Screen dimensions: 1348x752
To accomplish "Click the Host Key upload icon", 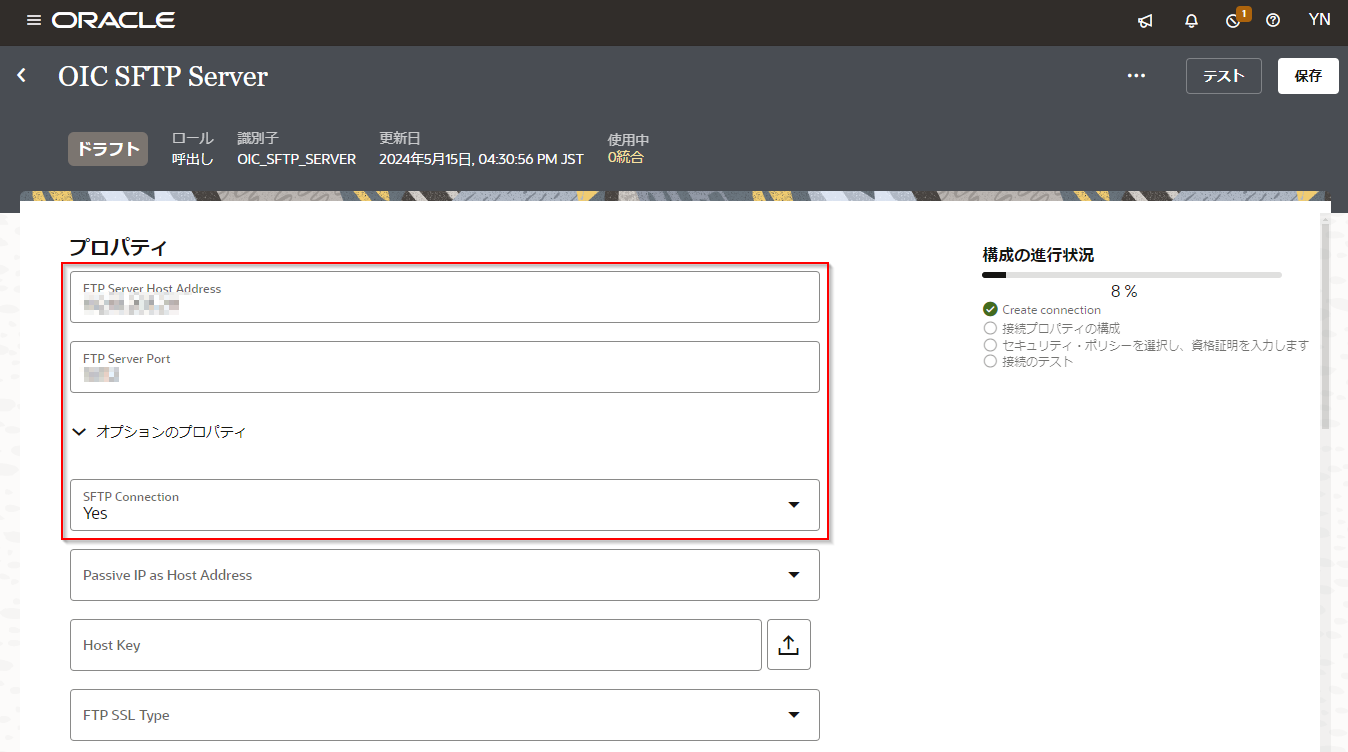I will click(788, 645).
